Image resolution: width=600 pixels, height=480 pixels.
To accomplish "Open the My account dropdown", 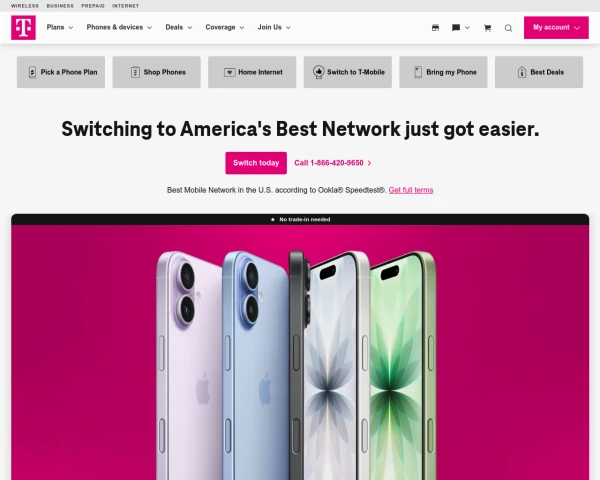I will pos(556,28).
